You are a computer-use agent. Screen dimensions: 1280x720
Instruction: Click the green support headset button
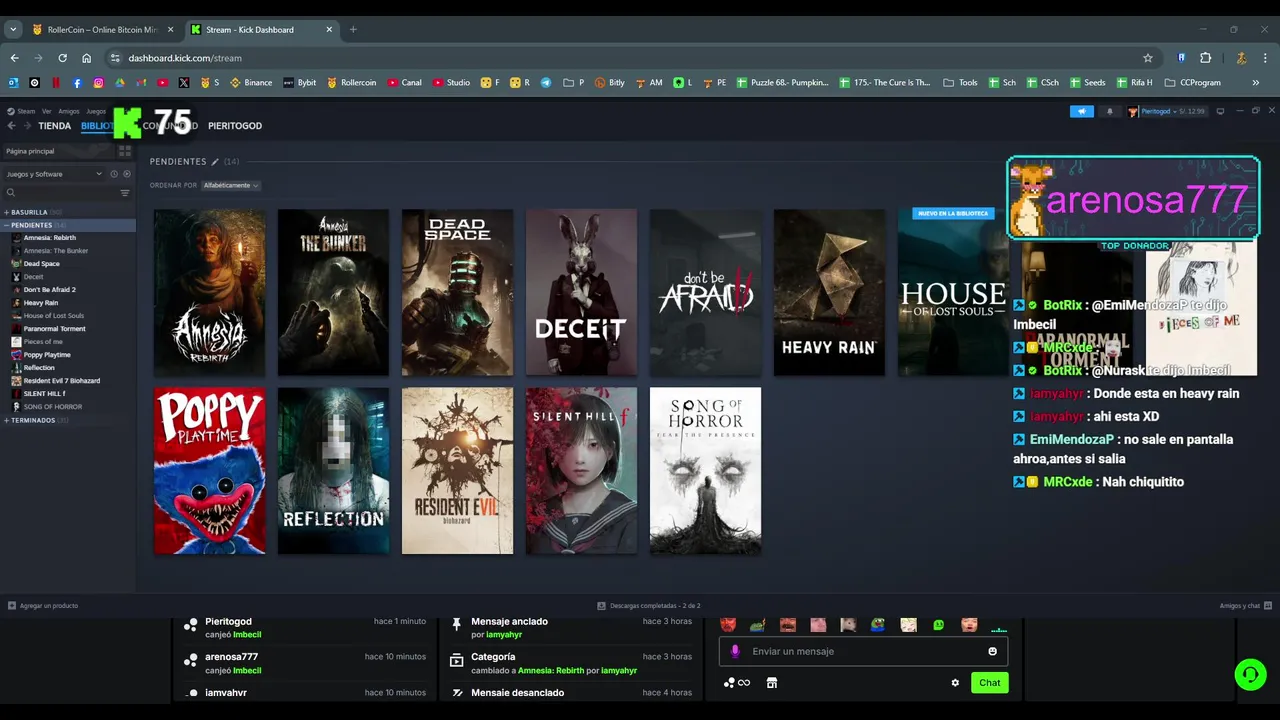tap(1250, 674)
